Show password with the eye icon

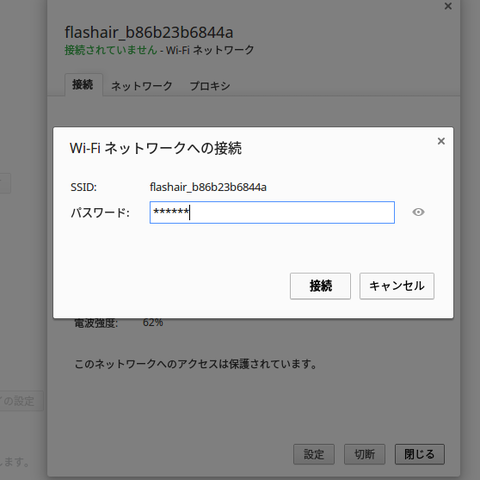pos(418,212)
